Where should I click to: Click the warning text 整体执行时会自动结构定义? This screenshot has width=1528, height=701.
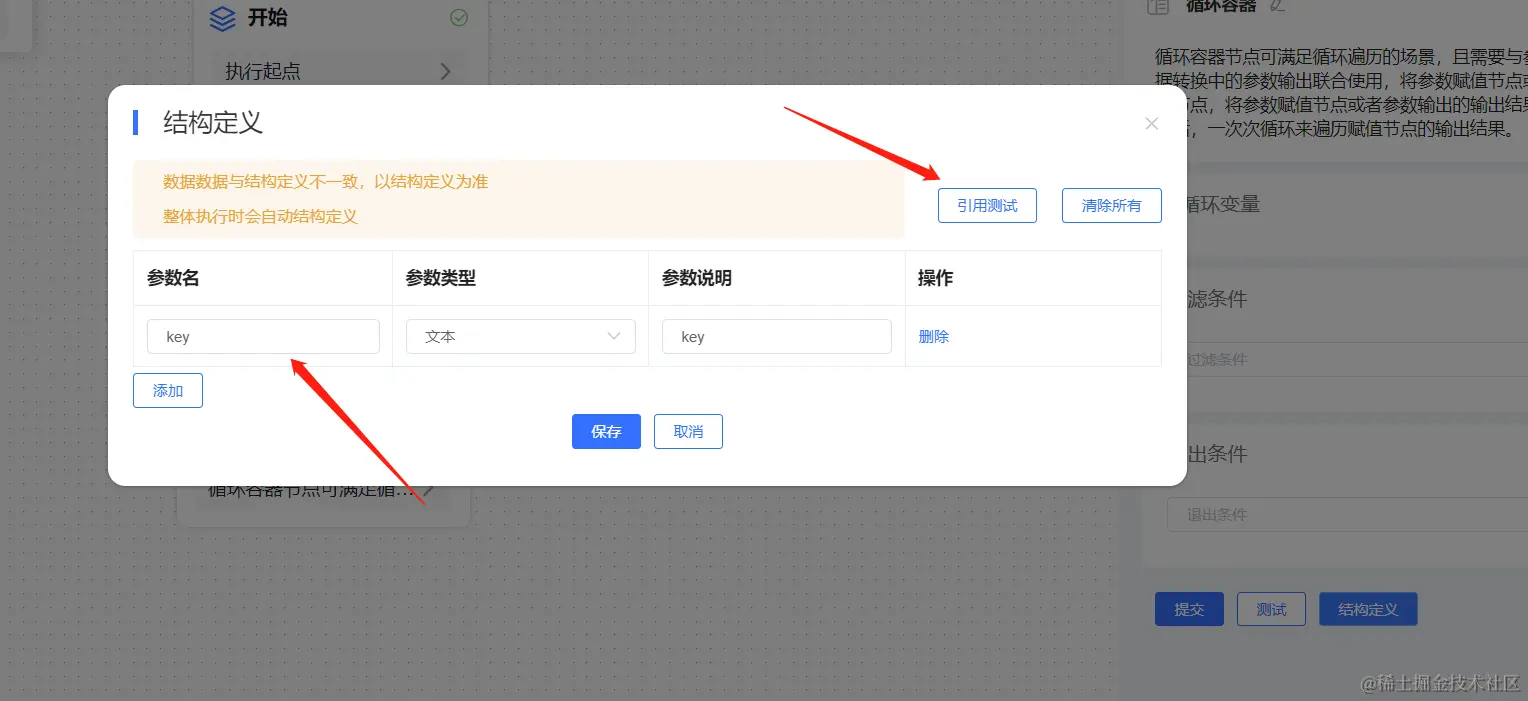coord(261,216)
